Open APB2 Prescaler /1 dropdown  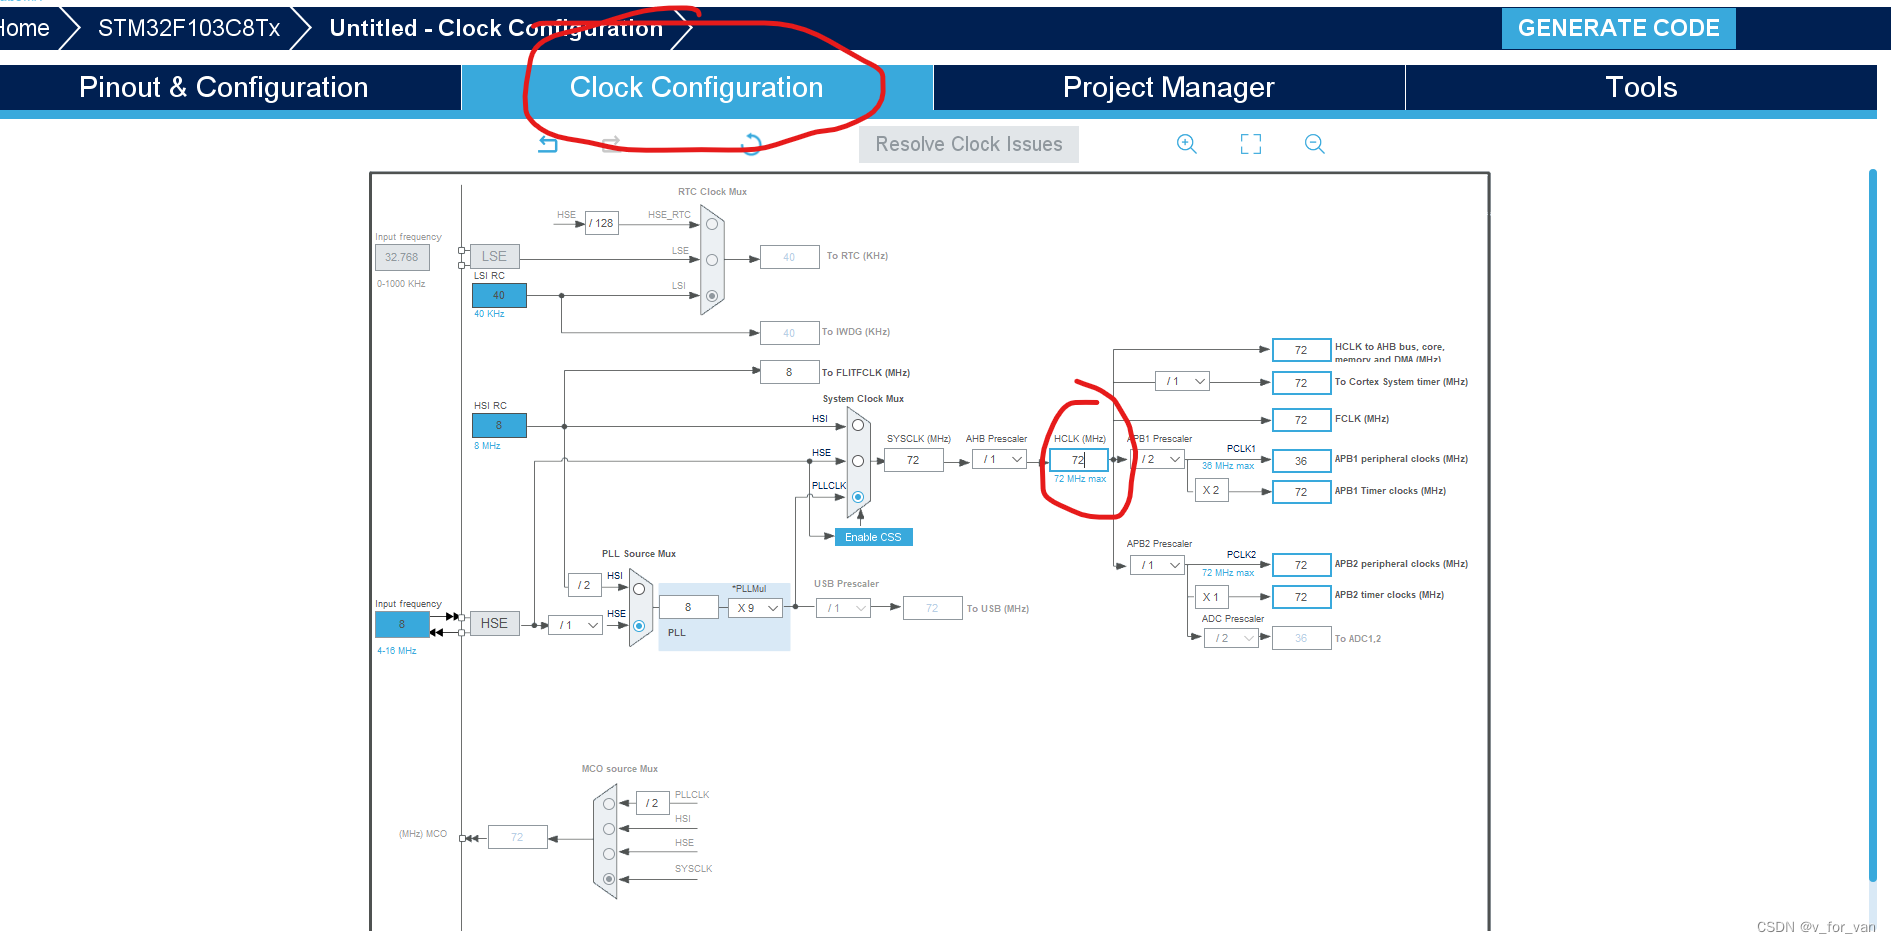tap(1158, 566)
